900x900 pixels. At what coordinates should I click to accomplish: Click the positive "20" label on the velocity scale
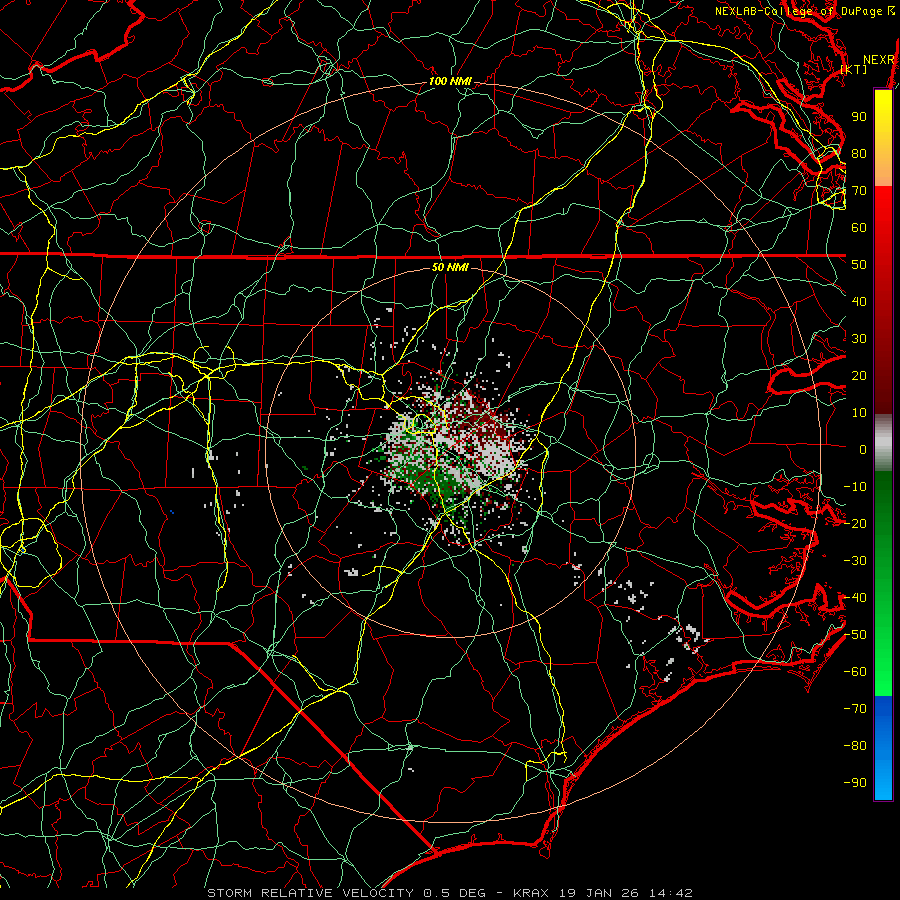pos(859,375)
